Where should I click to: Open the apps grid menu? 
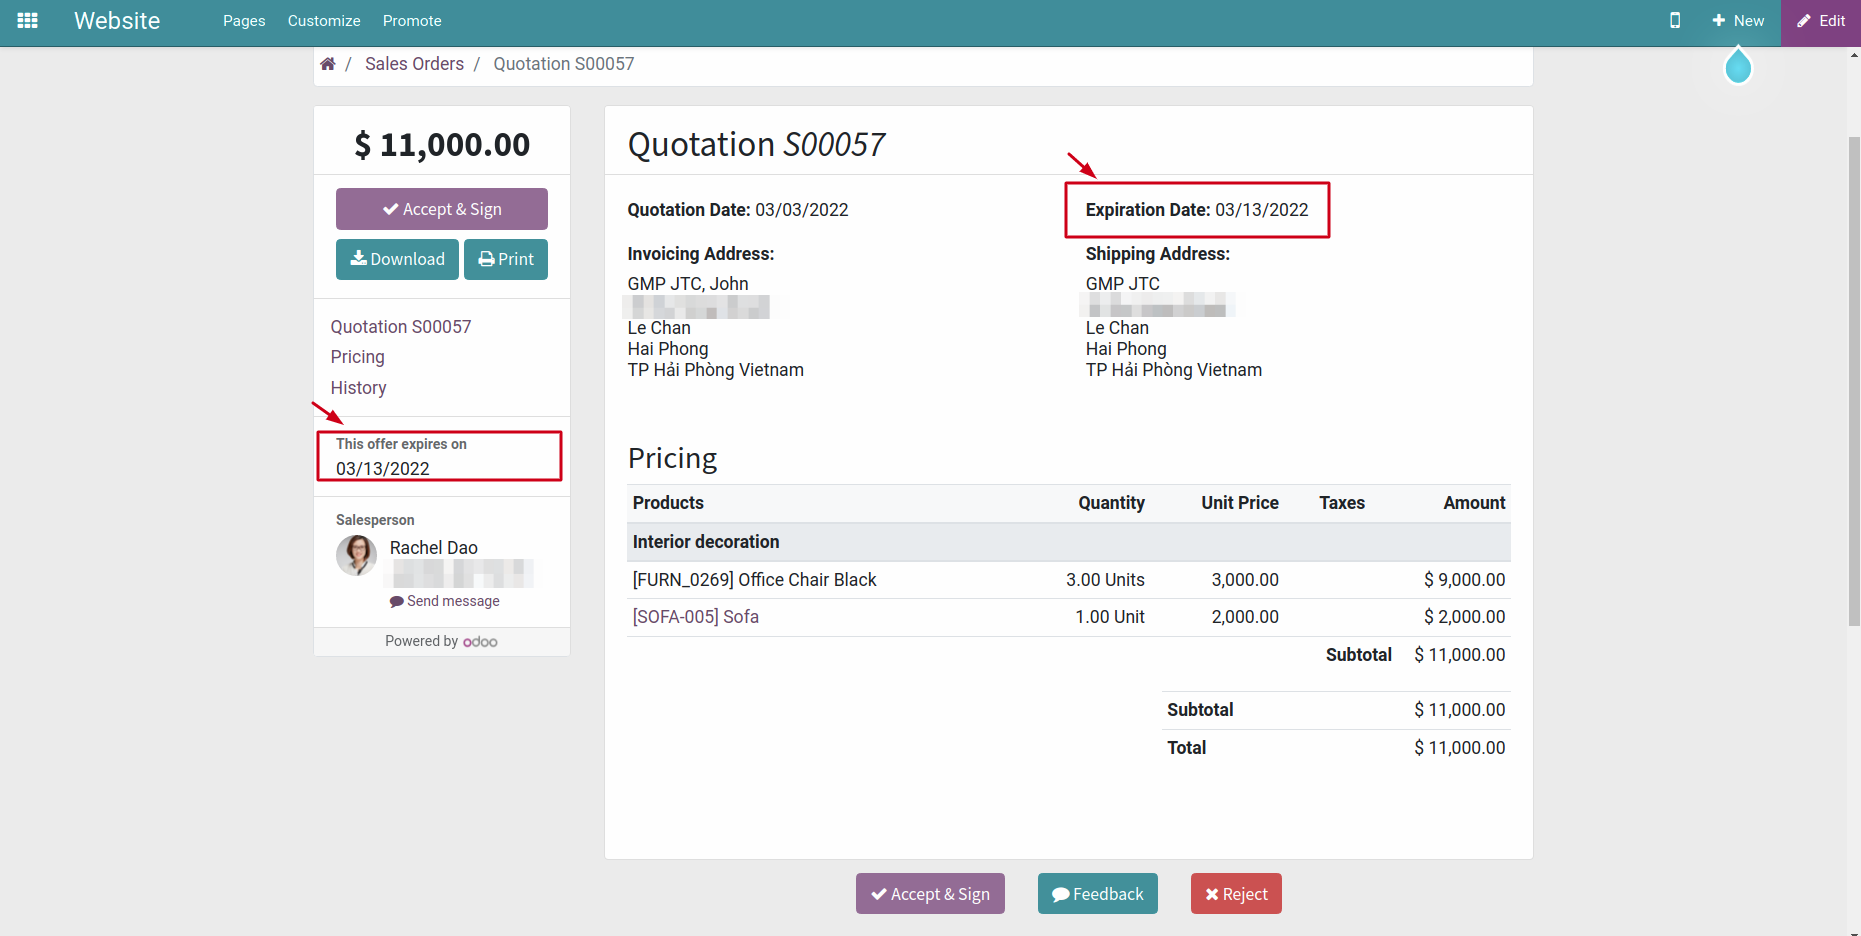27,20
